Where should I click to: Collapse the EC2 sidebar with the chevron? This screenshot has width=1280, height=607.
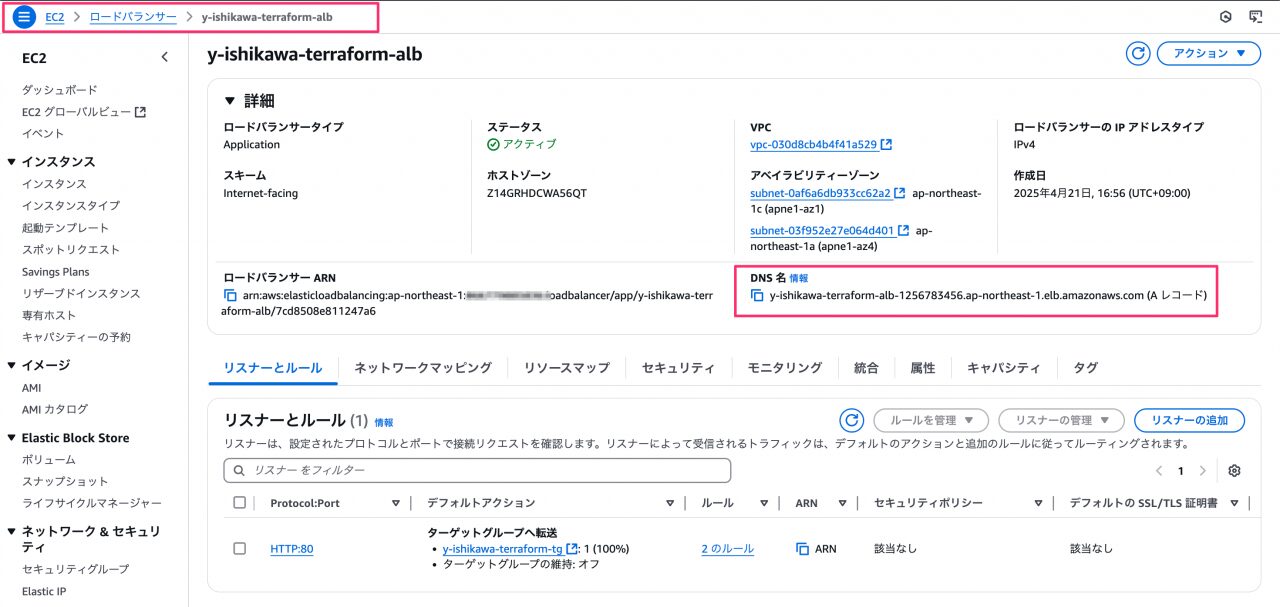pos(165,58)
